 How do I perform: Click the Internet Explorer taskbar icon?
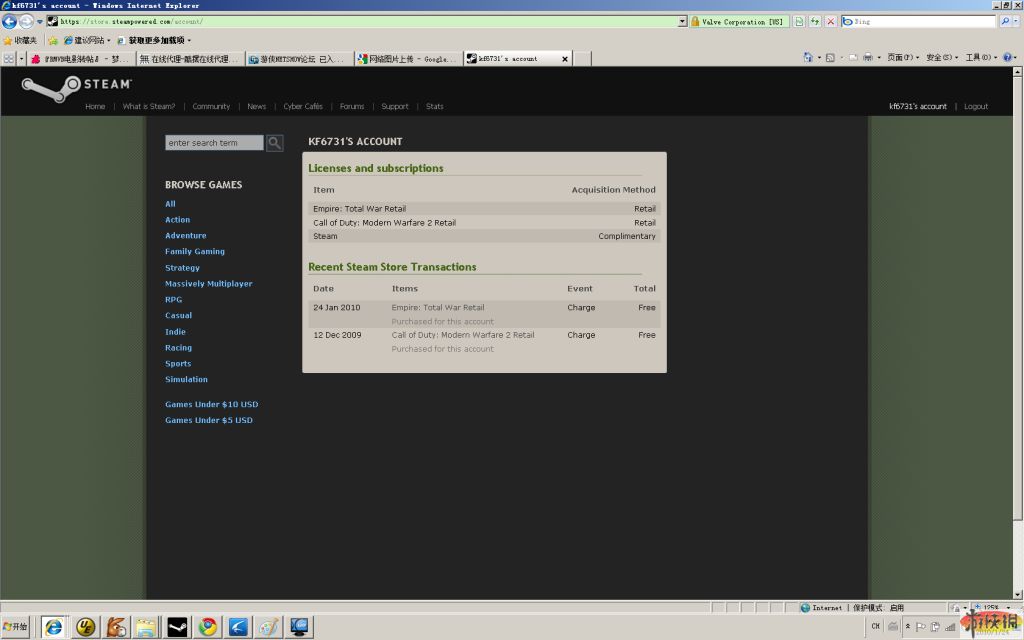click(54, 627)
